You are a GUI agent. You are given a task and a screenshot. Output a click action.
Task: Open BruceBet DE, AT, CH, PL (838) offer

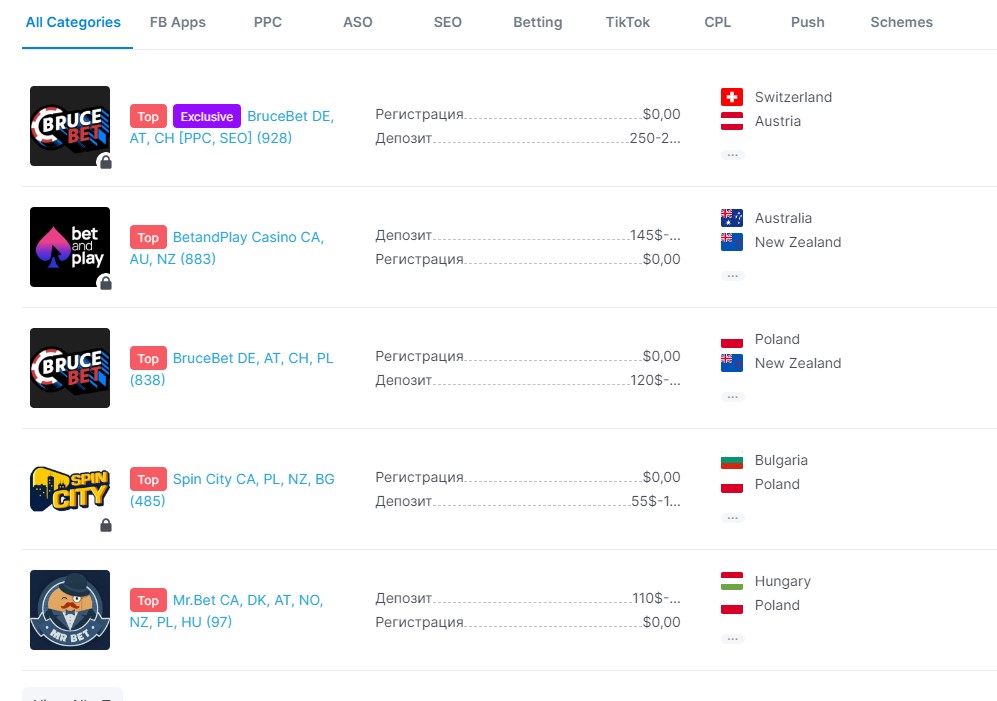[231, 369]
